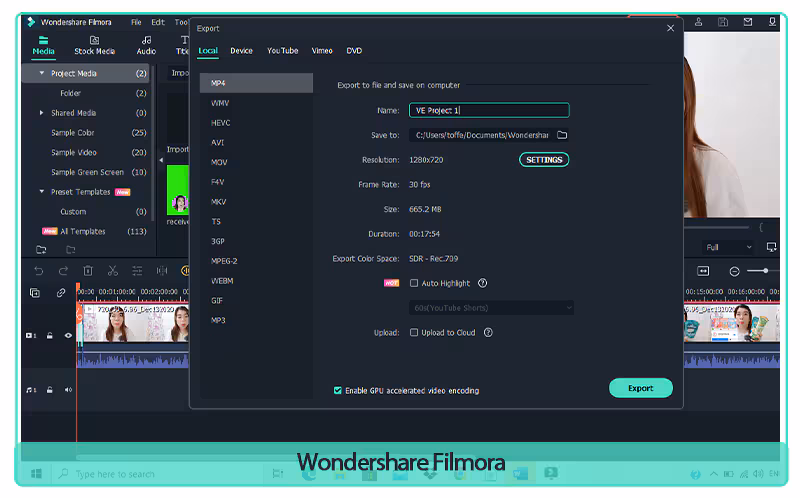Open Stock Media tab

pos(94,45)
